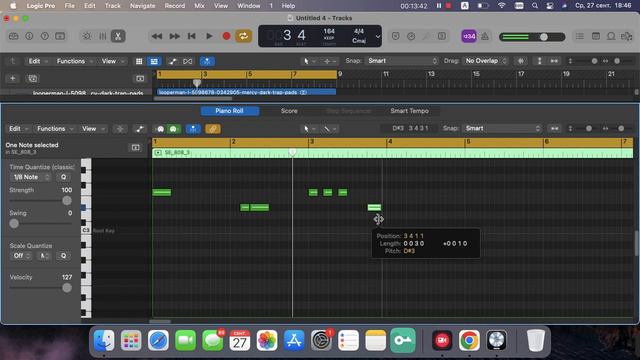The height and width of the screenshot is (360, 640).
Task: Toggle MIDI Out icon in Piano Roll
Action: click(160, 129)
